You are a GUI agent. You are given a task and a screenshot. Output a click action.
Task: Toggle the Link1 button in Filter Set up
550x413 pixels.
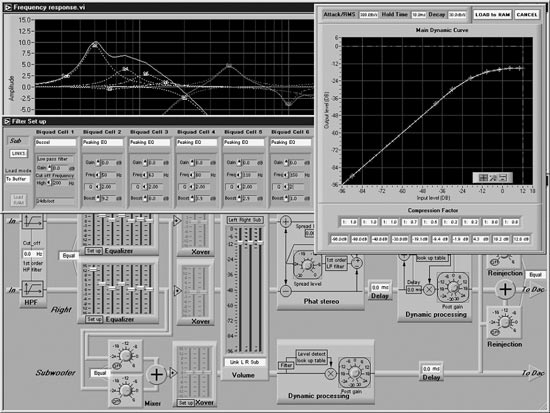[18, 153]
